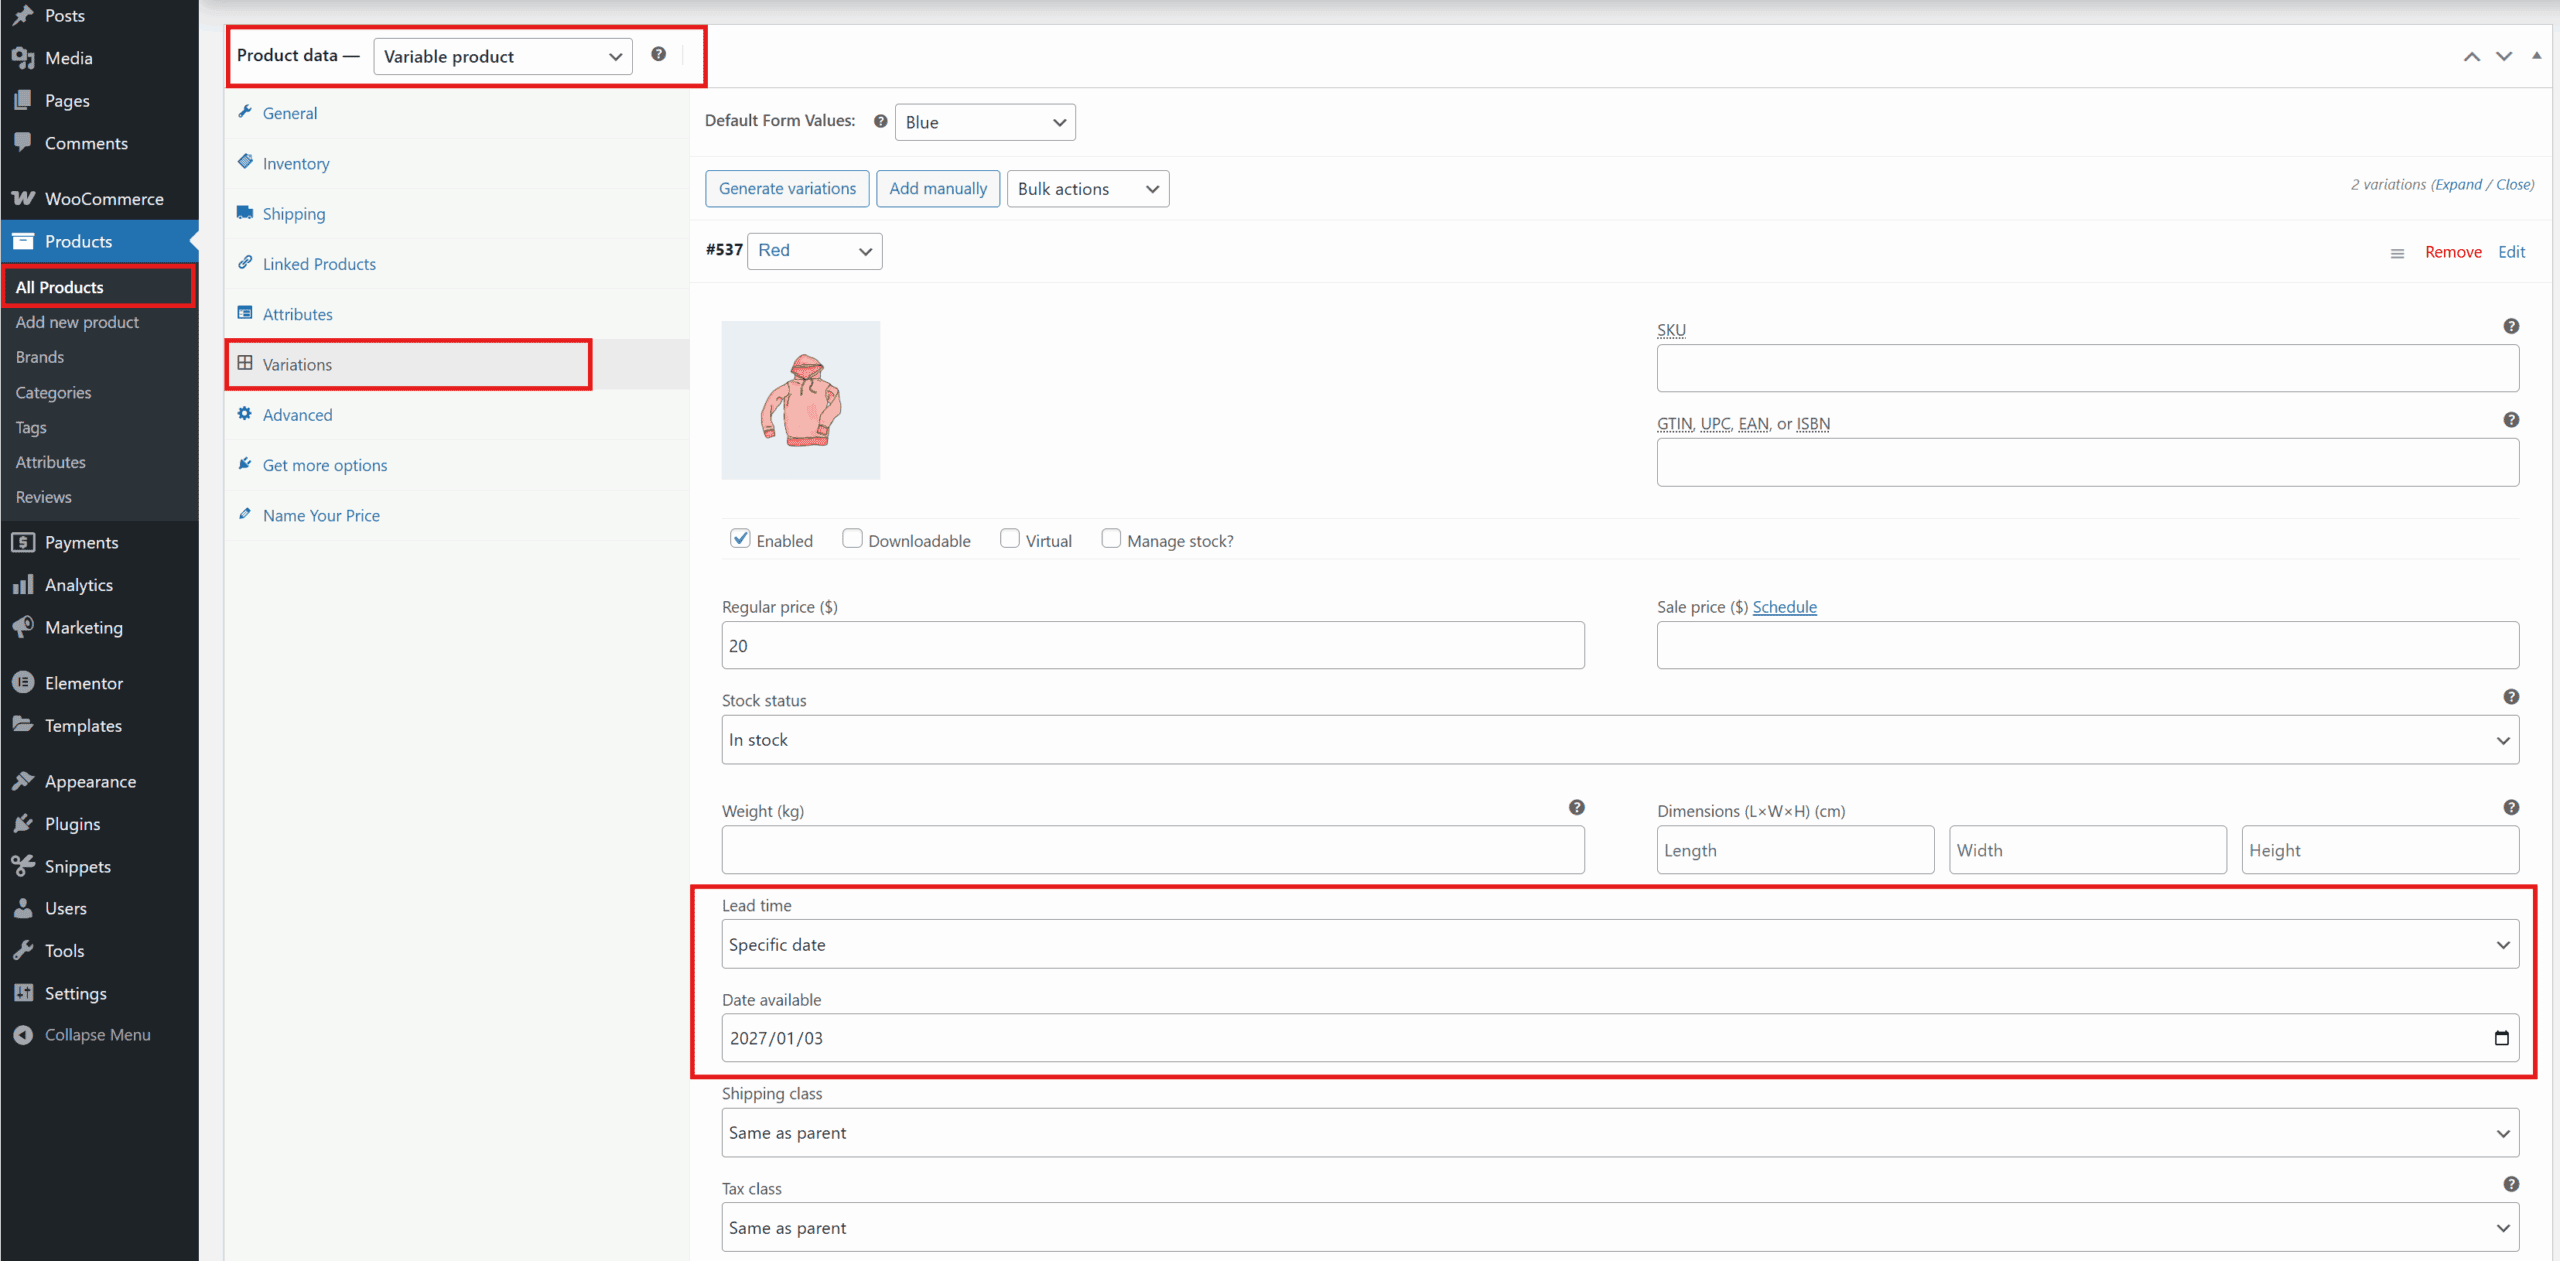The height and width of the screenshot is (1261, 2560).
Task: Click Edit link for variation #537
Action: 2511,252
